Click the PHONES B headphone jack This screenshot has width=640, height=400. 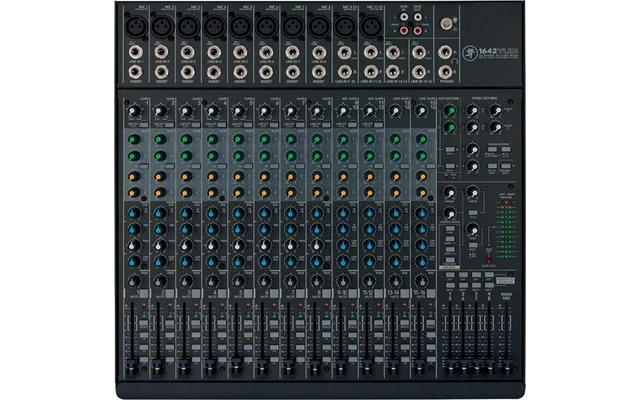coord(444,72)
